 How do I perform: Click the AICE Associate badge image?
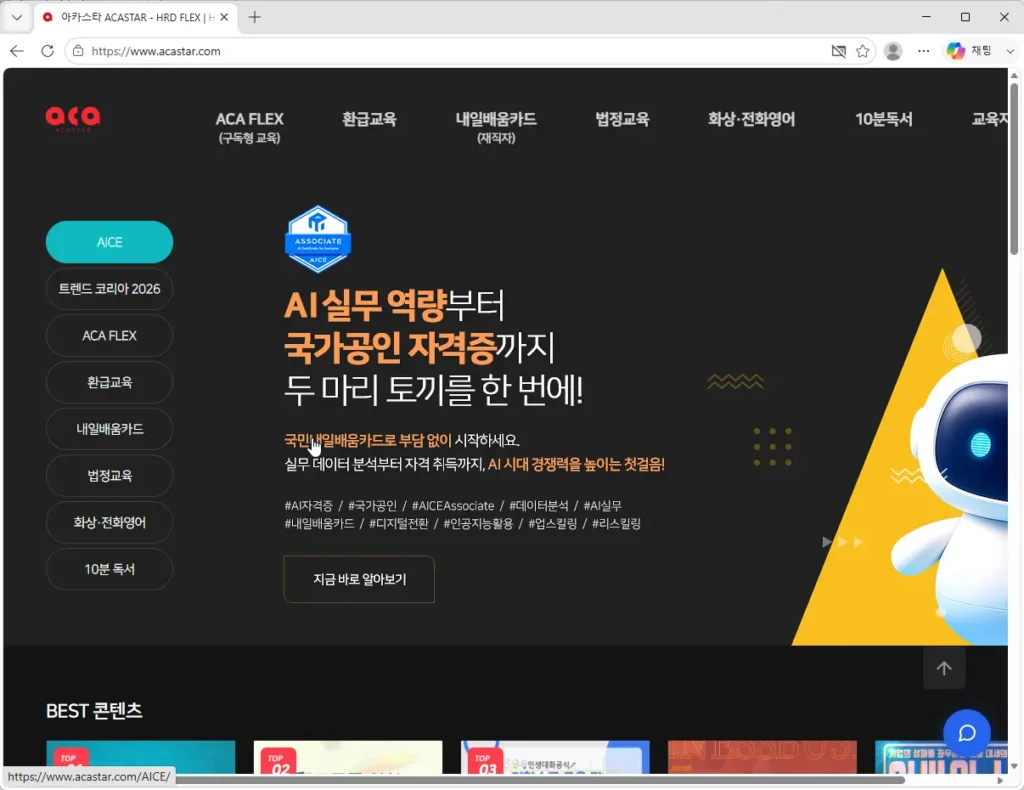(318, 239)
